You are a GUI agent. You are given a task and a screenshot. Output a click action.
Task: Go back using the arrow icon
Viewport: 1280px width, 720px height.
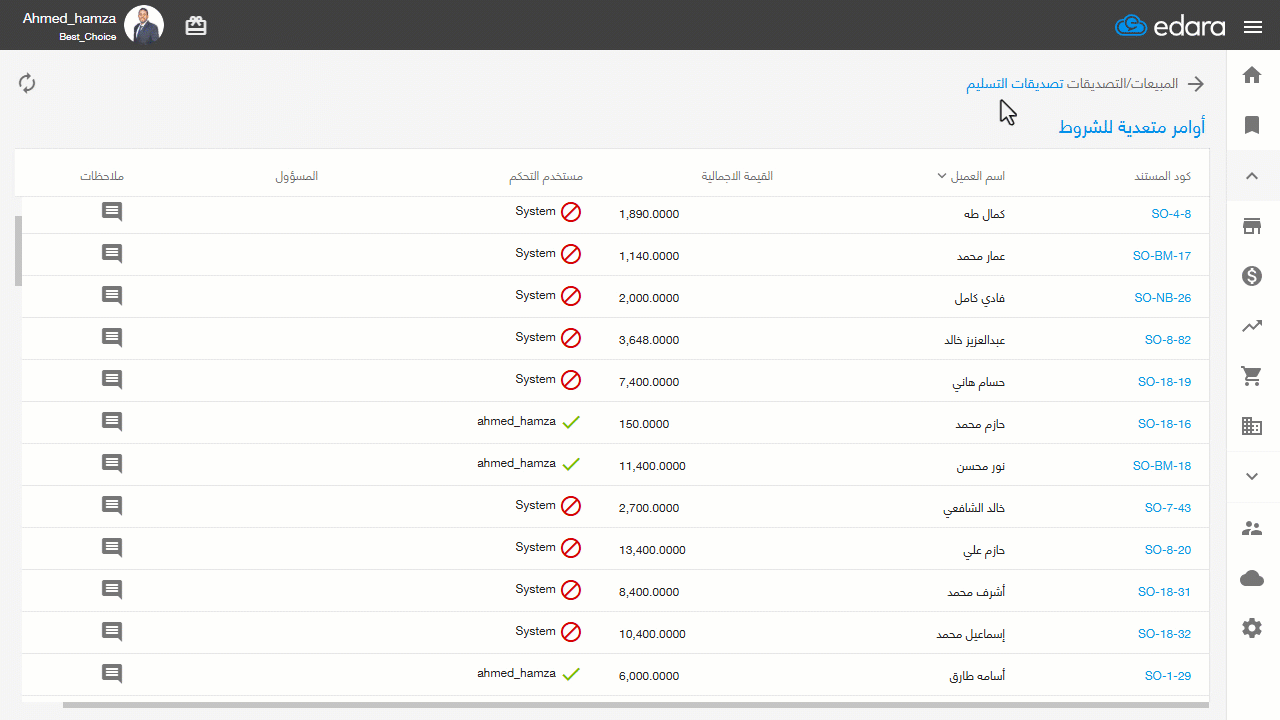click(1195, 84)
